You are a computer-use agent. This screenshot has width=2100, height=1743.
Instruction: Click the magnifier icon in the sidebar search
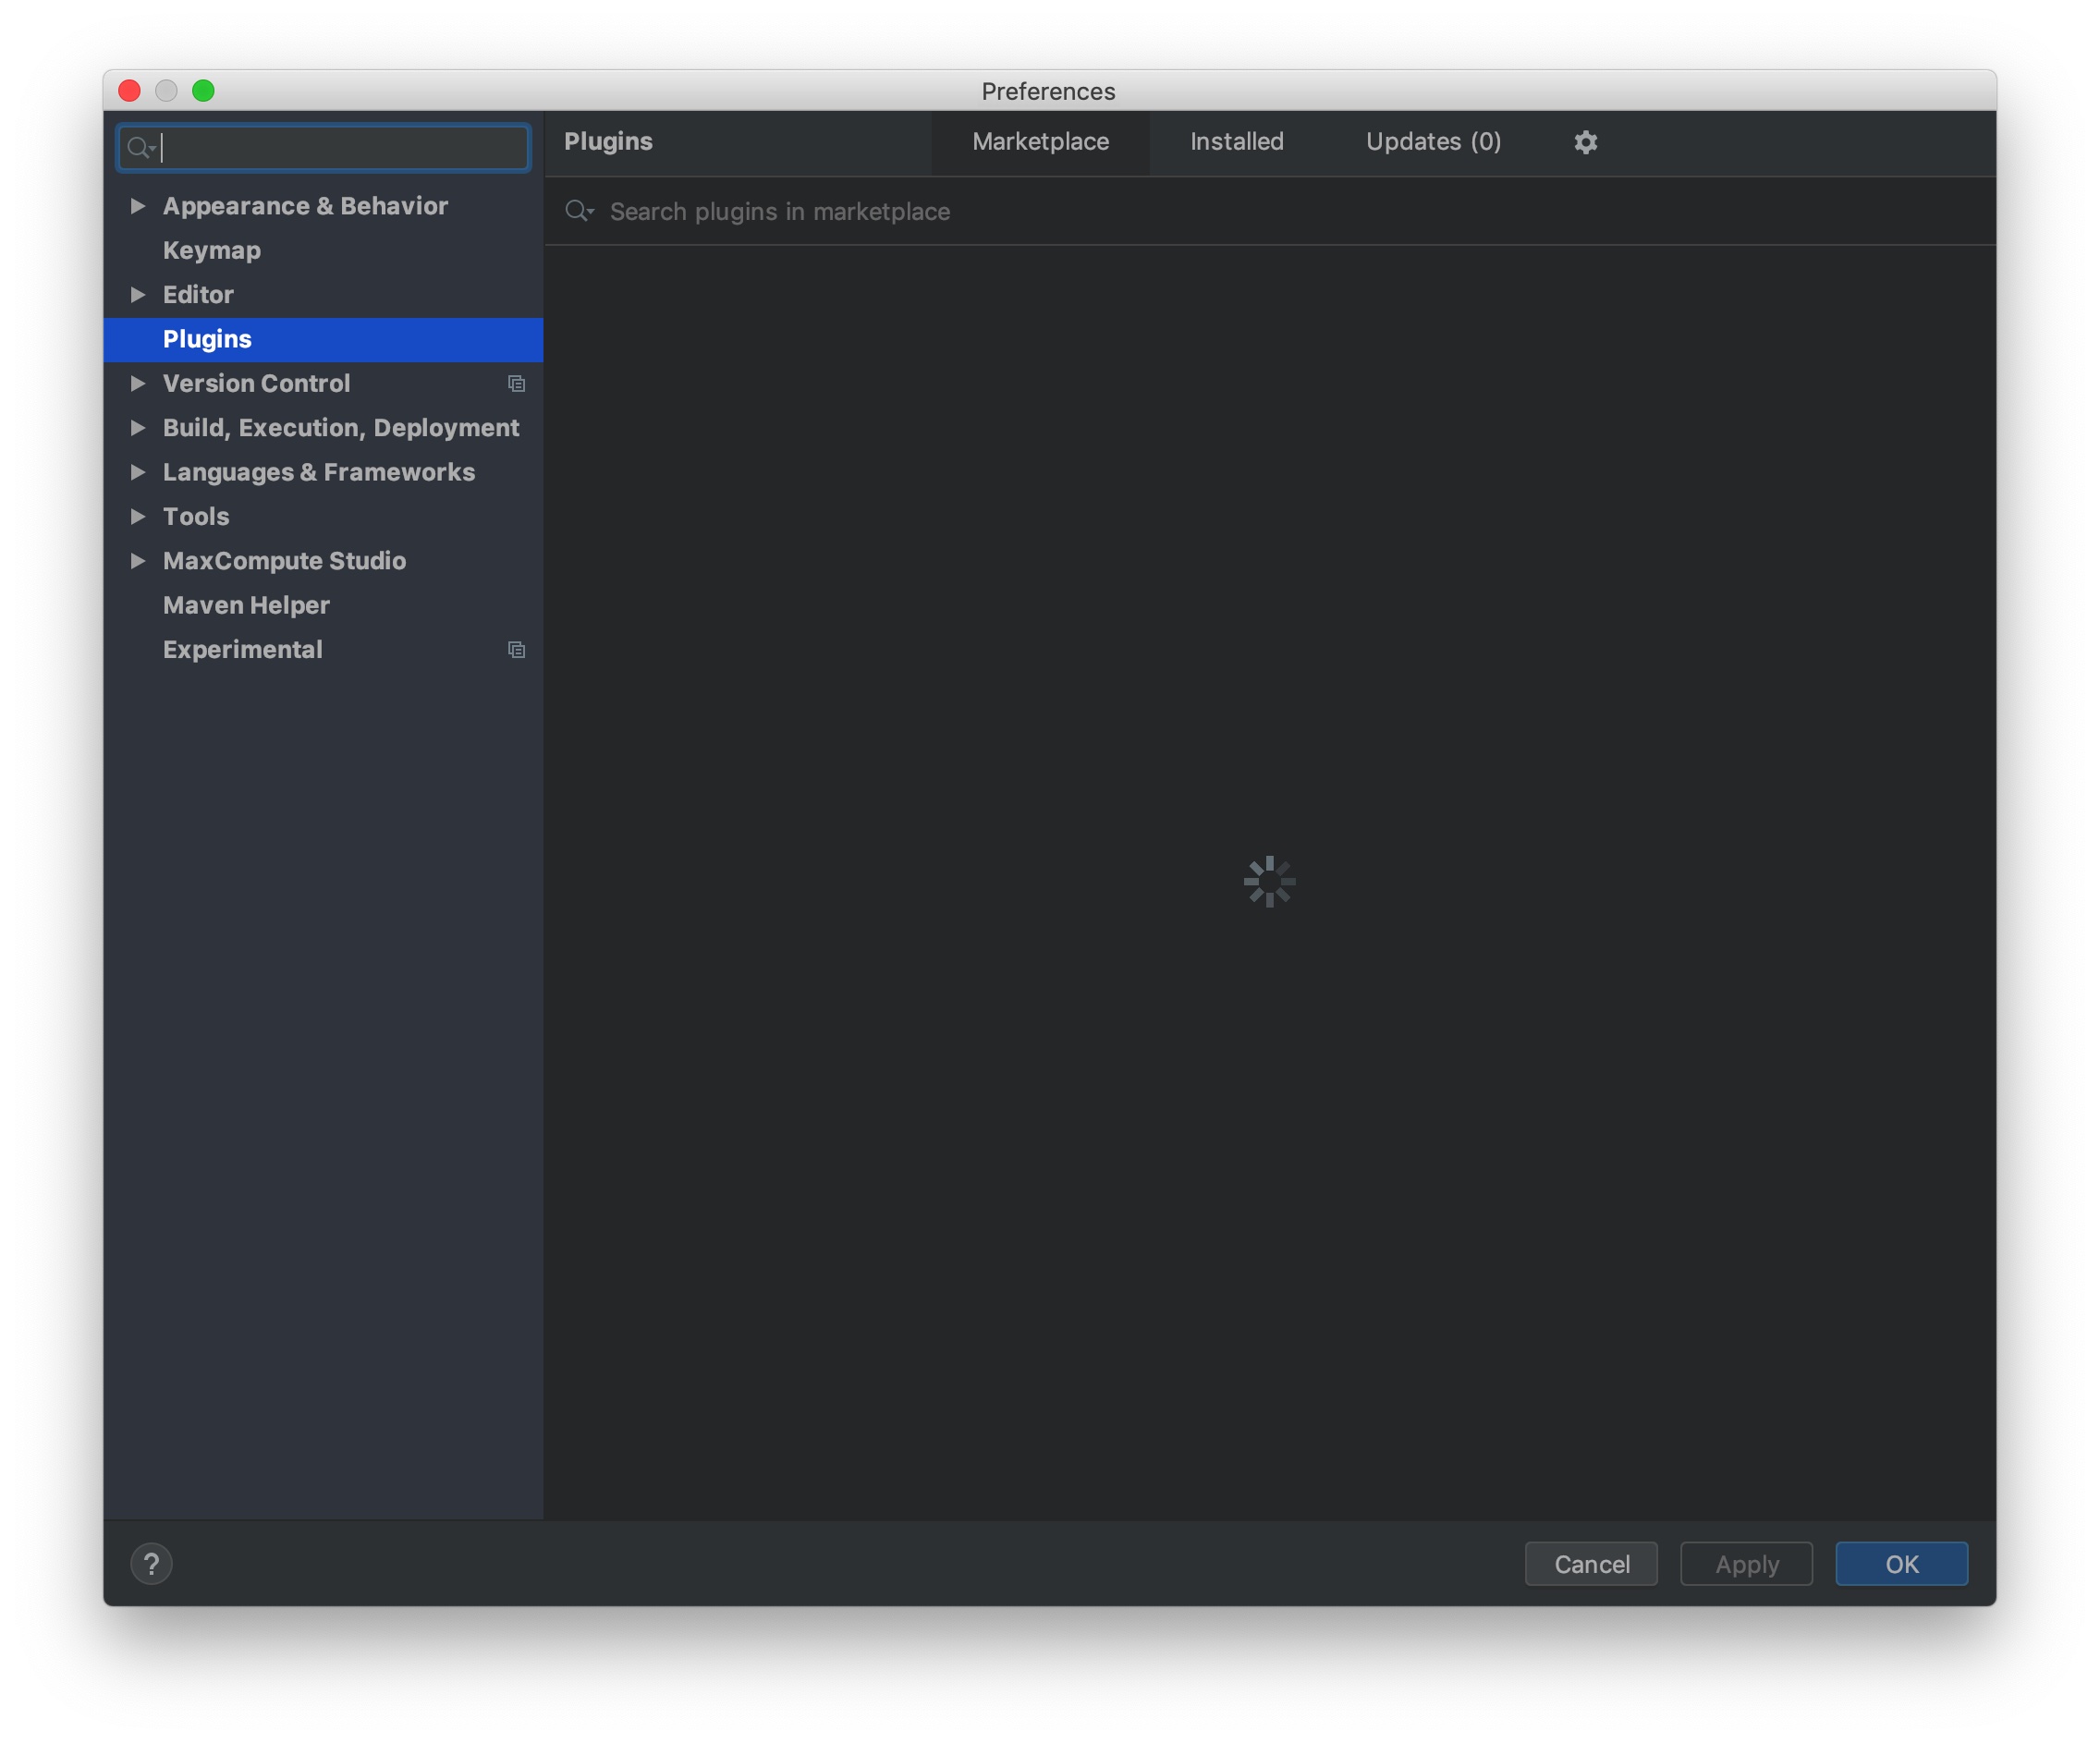[141, 148]
